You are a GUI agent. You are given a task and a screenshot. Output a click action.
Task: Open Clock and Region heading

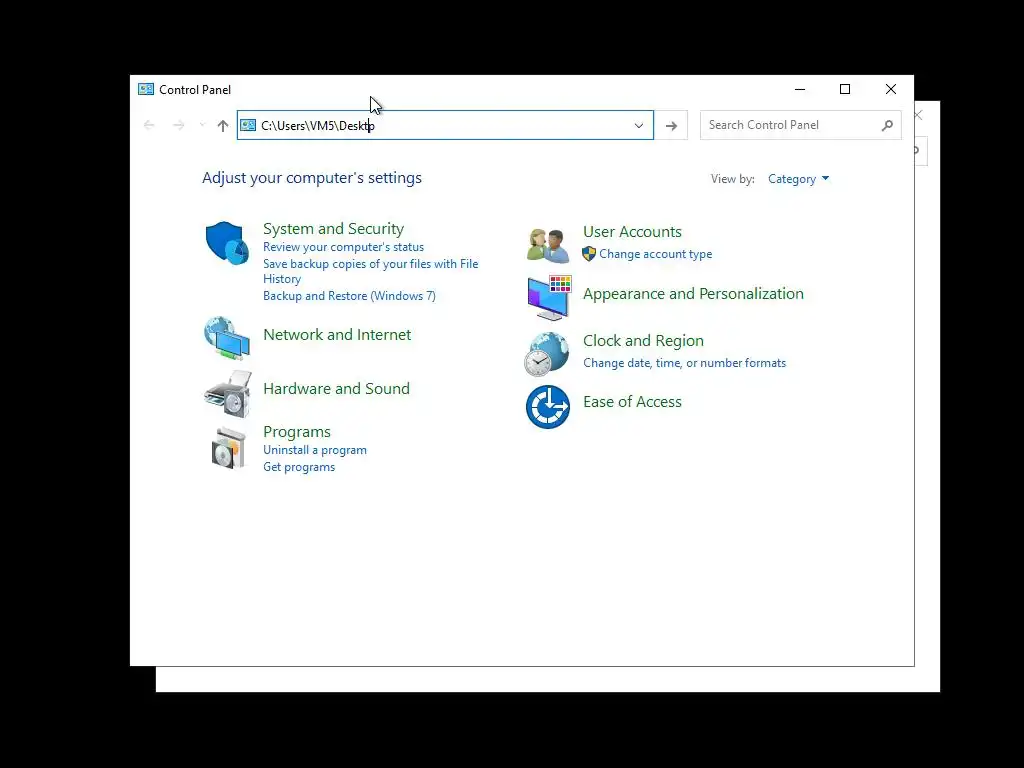643,341
